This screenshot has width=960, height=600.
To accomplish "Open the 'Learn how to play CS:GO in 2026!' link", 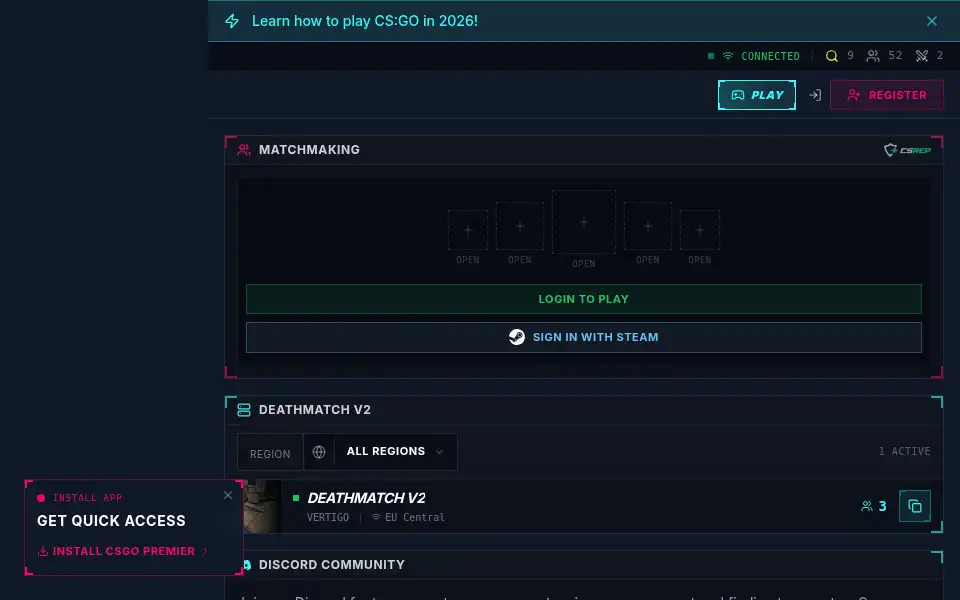I will click(x=364, y=21).
